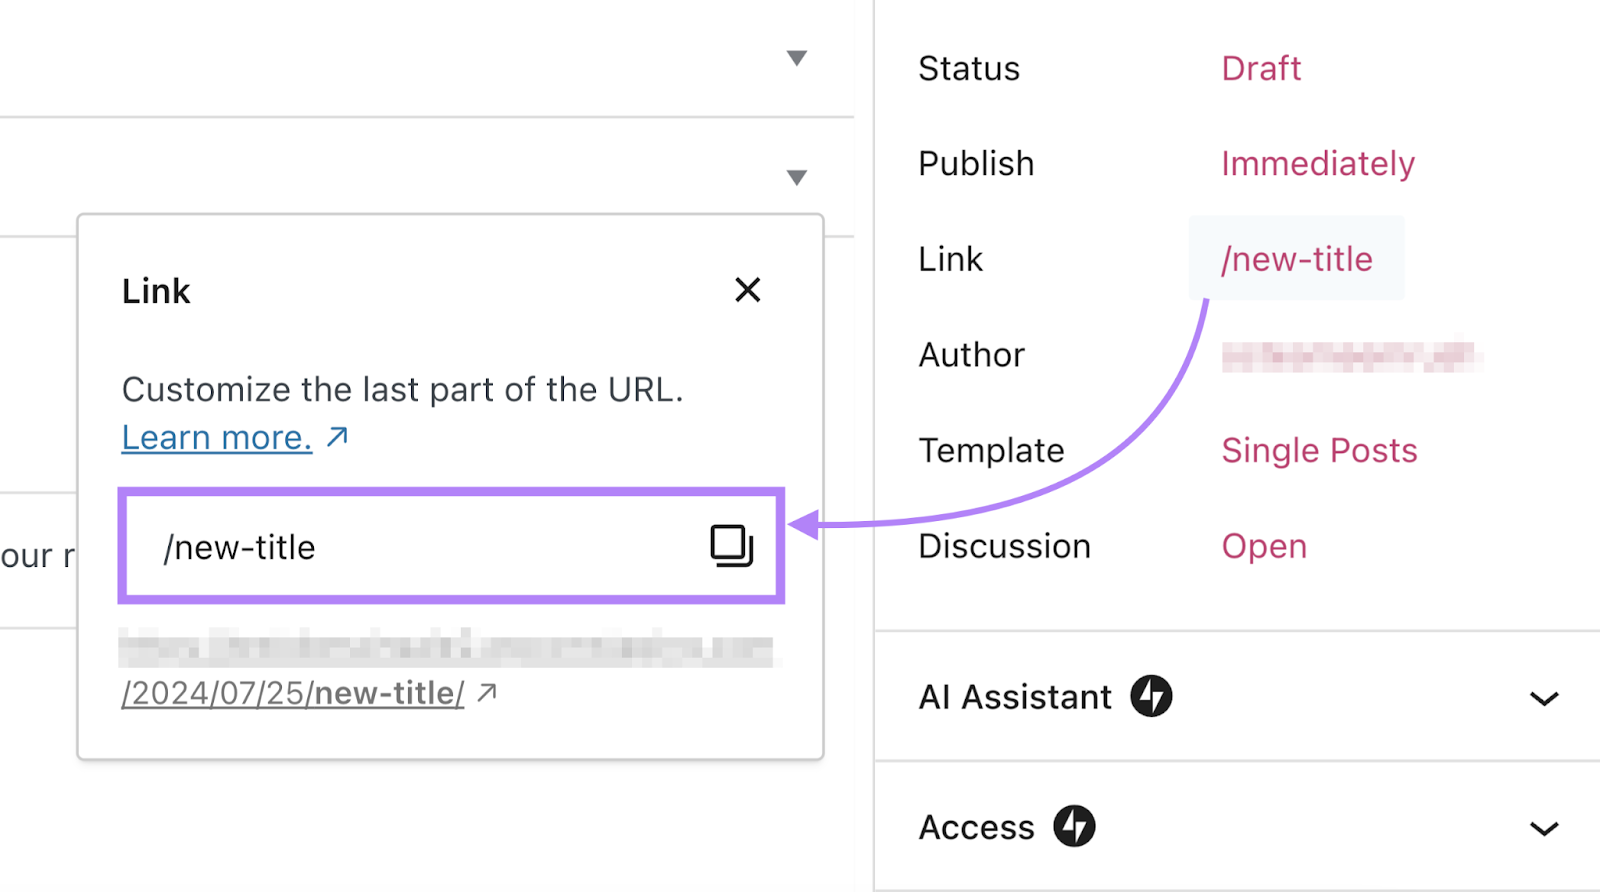Screen dimensions: 1600x892
Task: Click the external link arrow next to Learn more
Action: tap(339, 436)
